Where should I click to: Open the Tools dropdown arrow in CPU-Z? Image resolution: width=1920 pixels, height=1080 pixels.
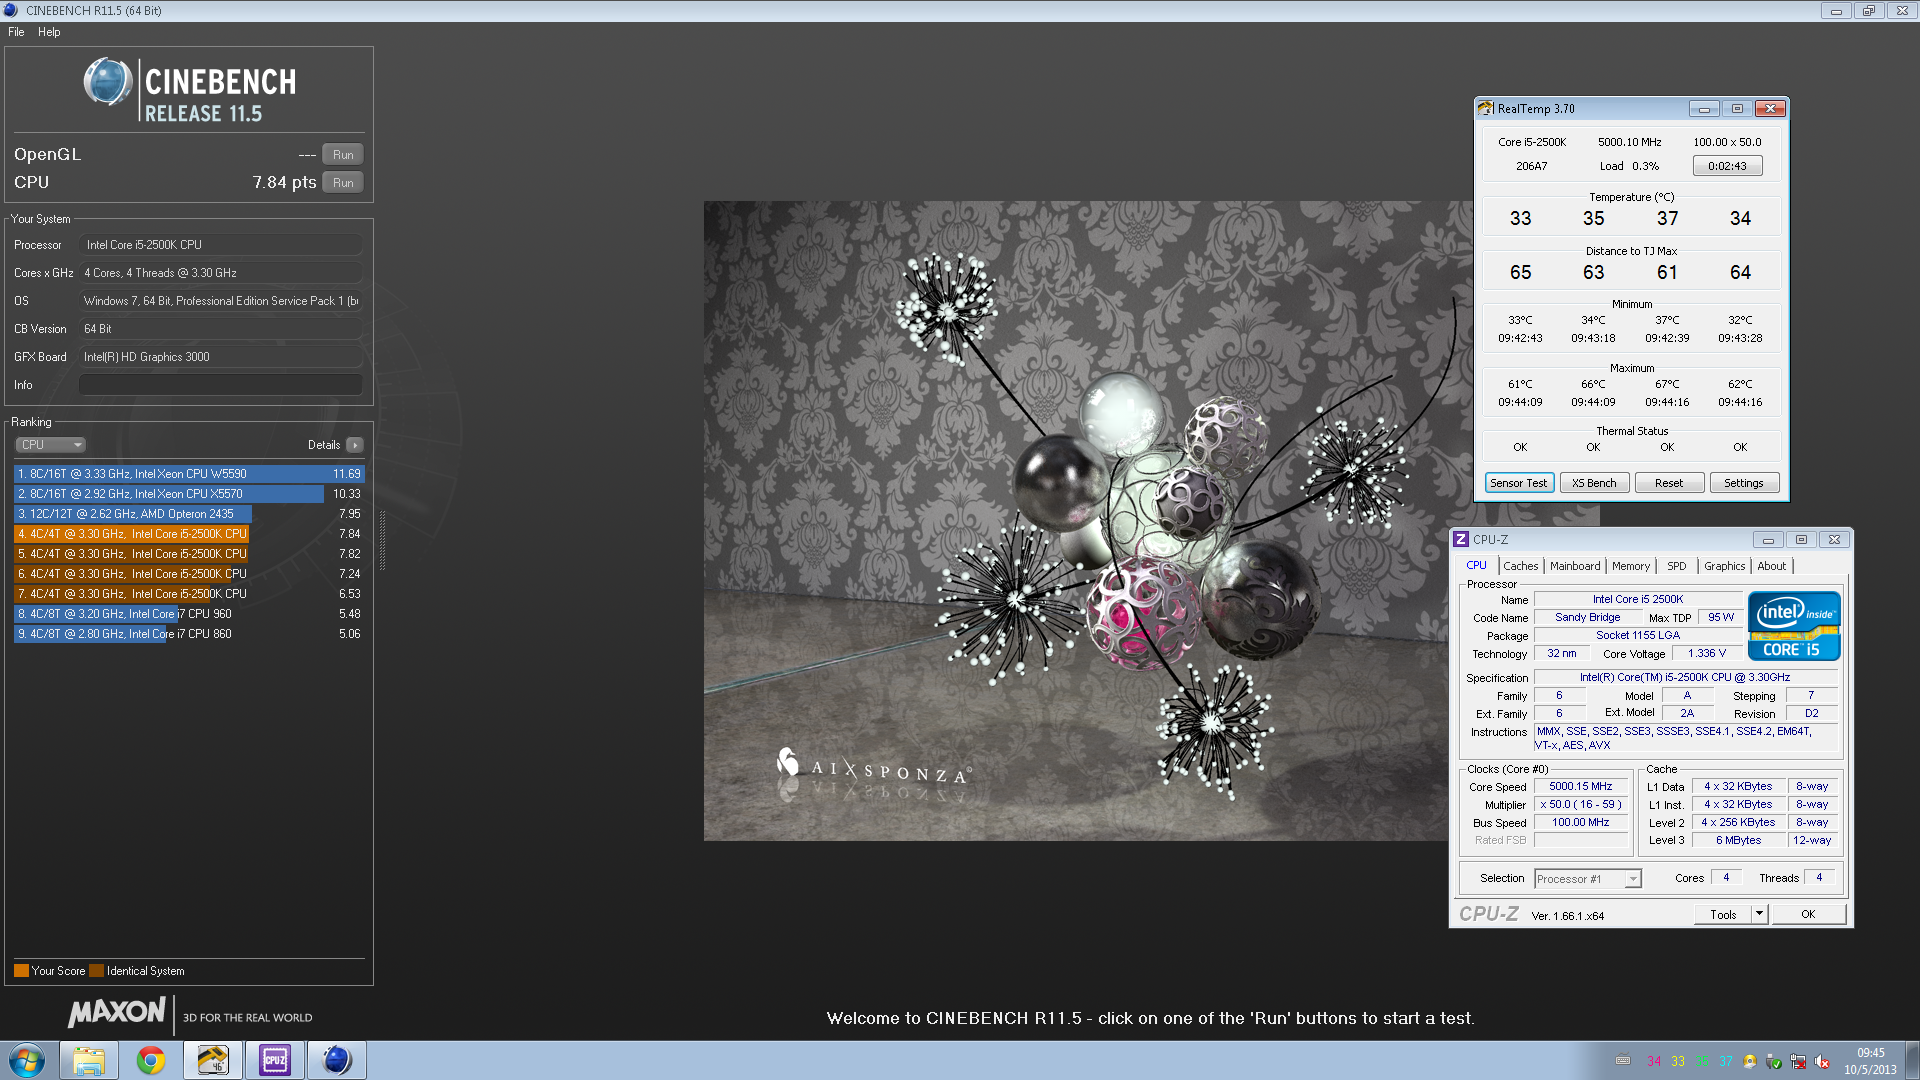pyautogui.click(x=1760, y=914)
